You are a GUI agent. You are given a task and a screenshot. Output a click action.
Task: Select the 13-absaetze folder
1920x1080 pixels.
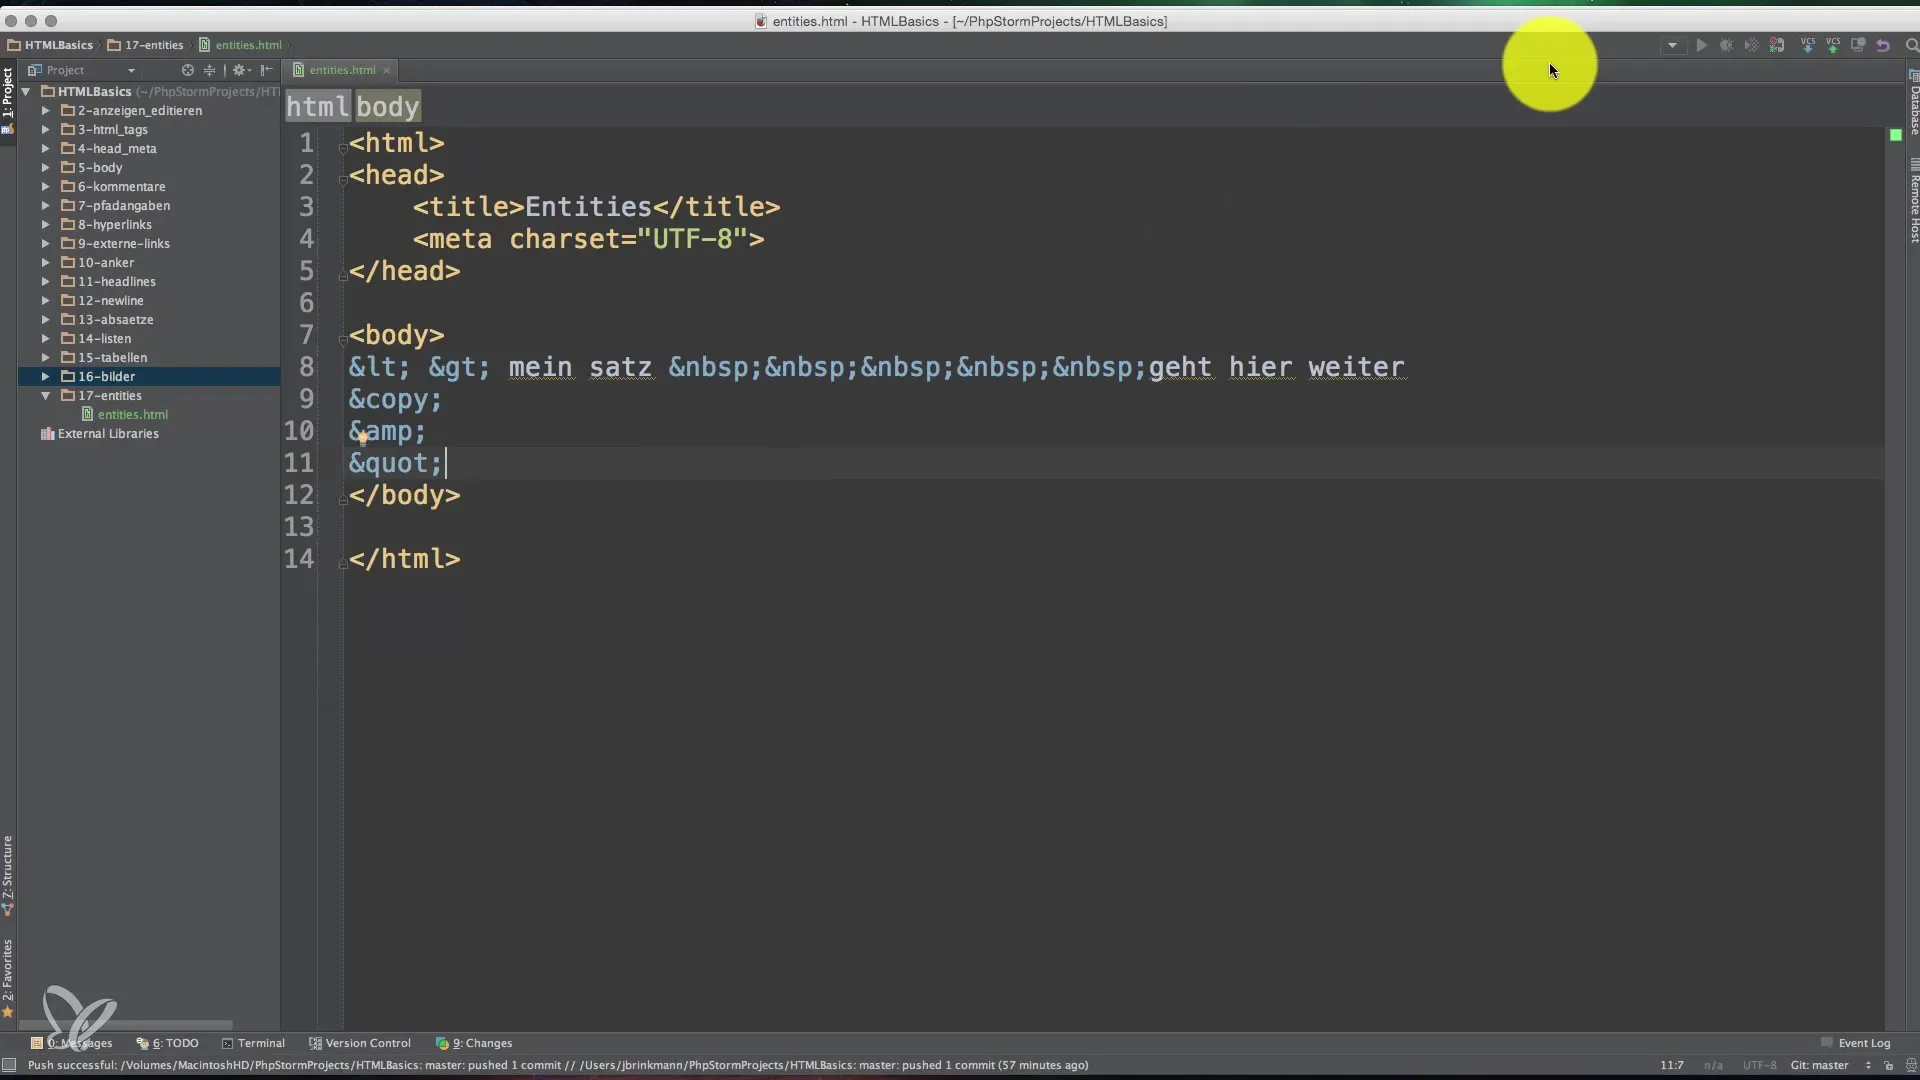click(x=107, y=320)
